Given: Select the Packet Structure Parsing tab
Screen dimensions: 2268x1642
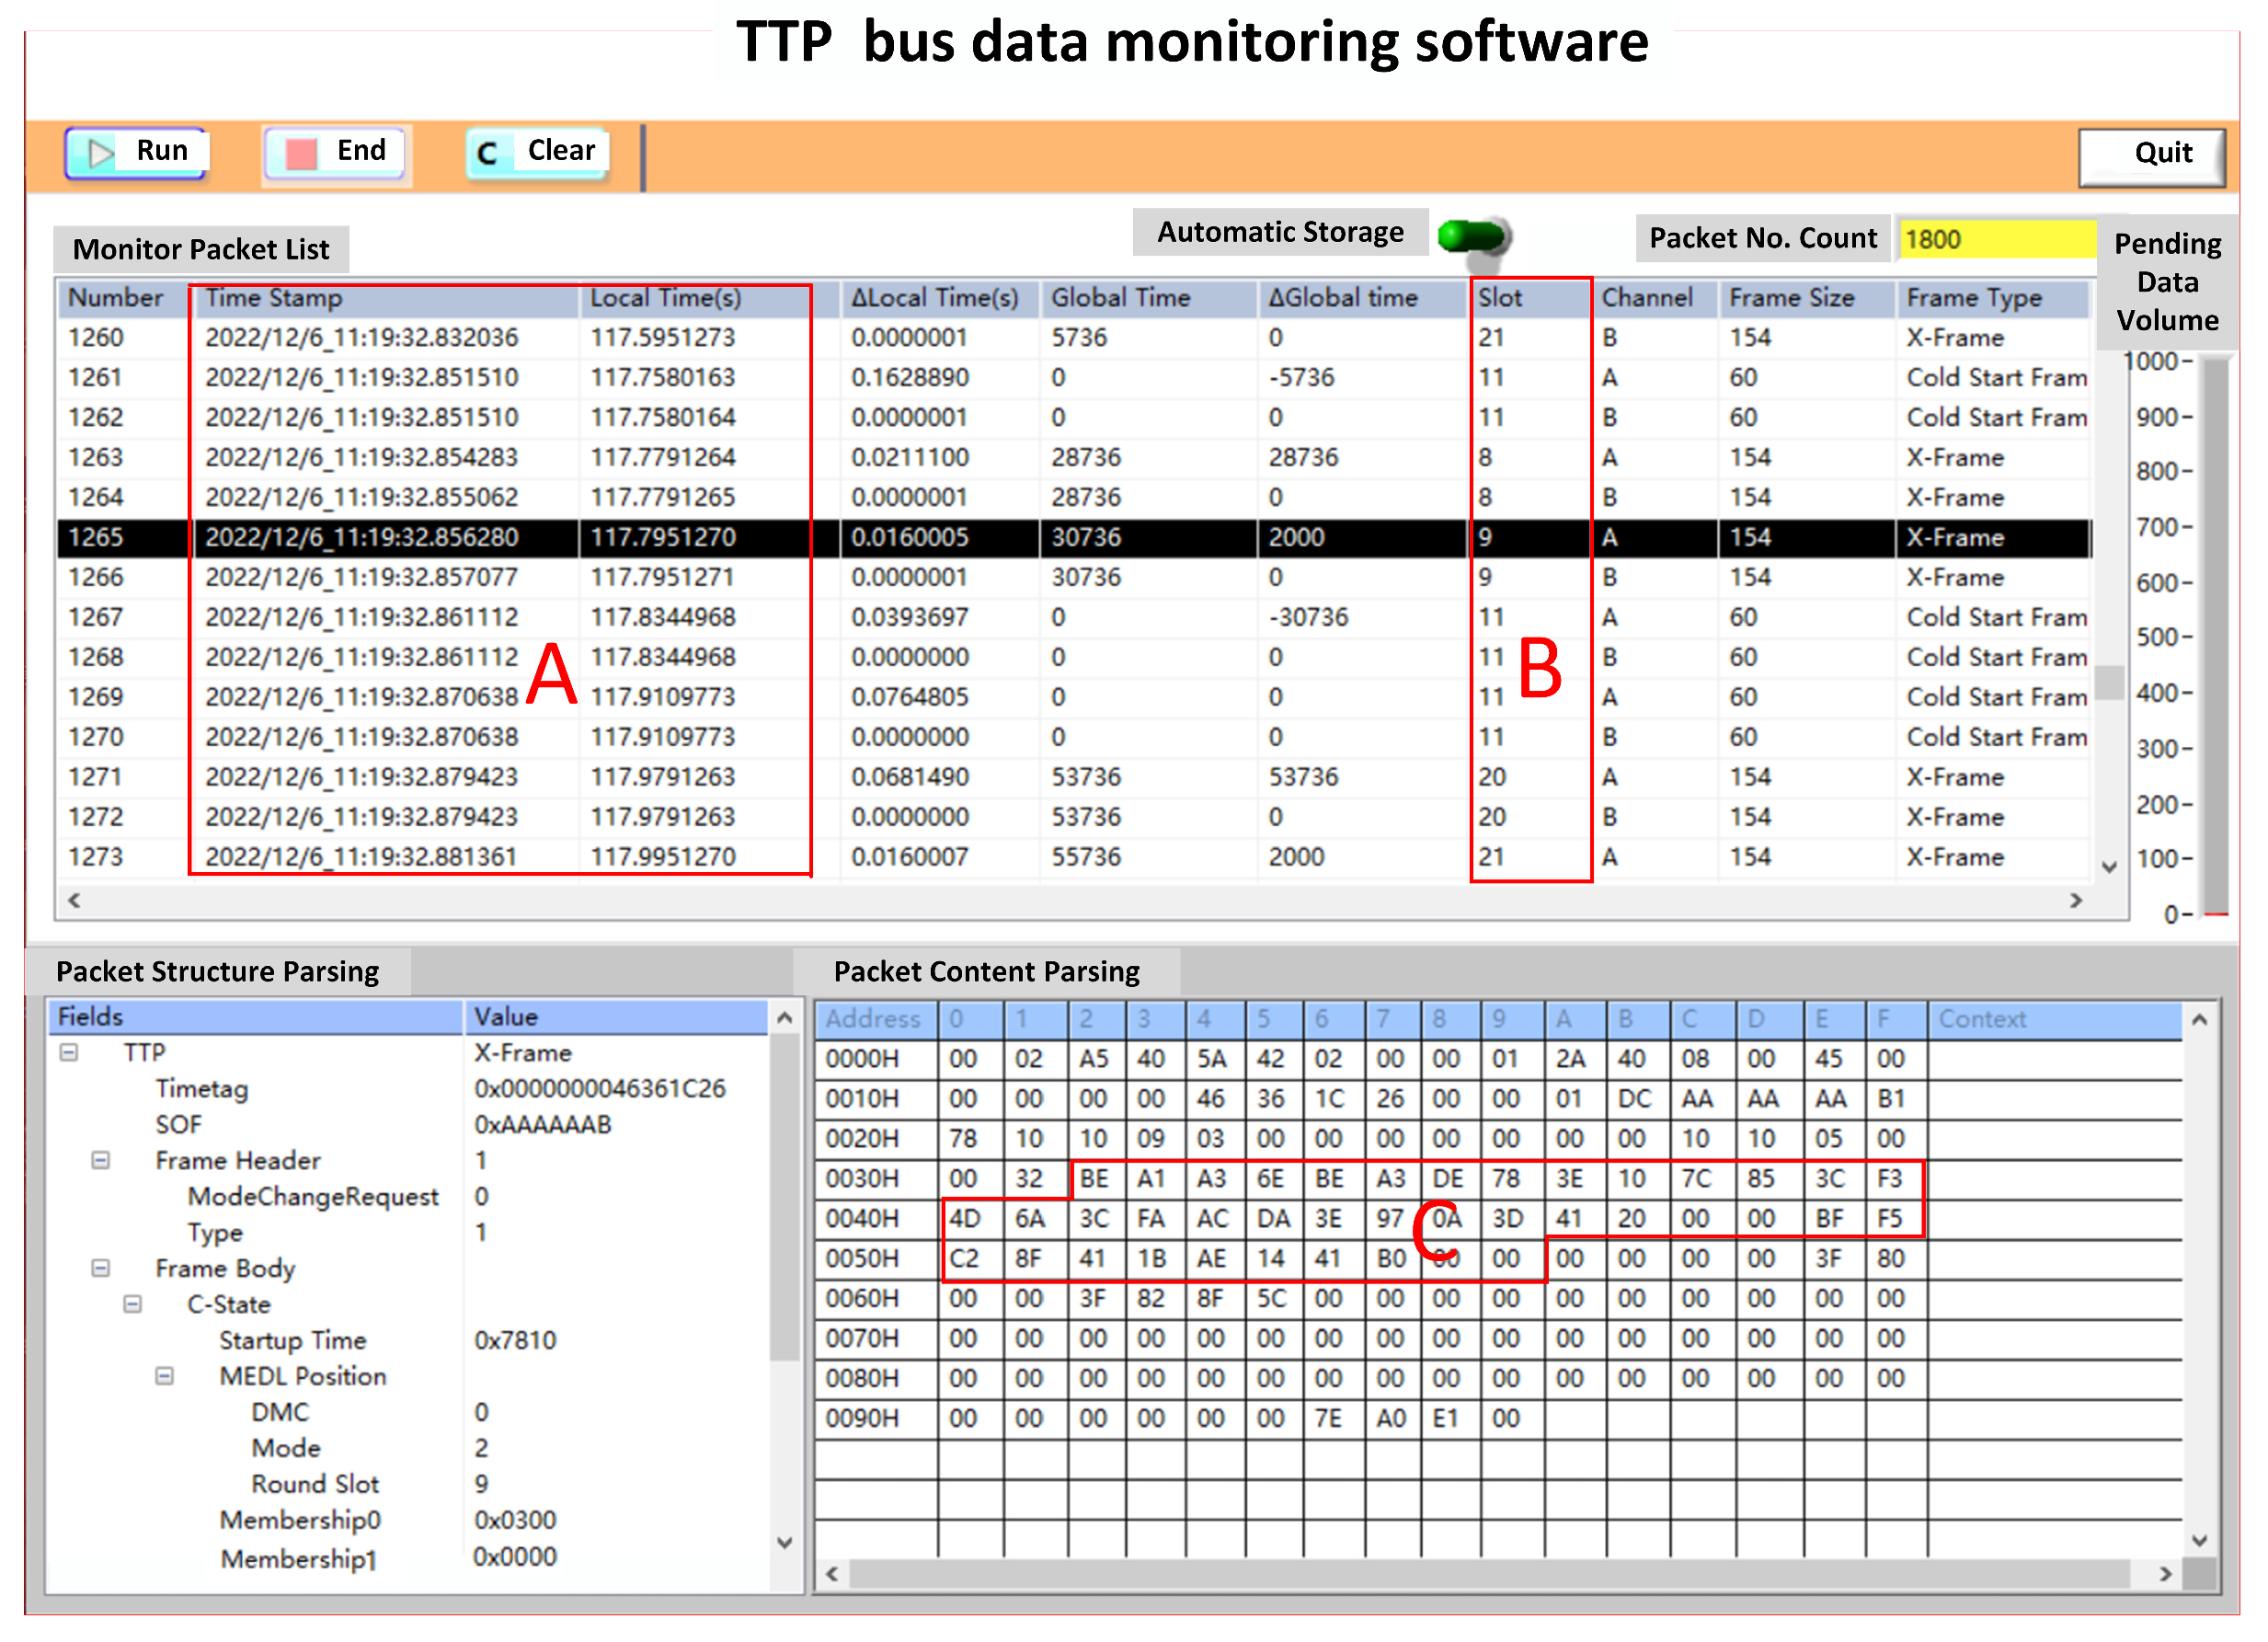Looking at the screenshot, I should pos(217,972).
